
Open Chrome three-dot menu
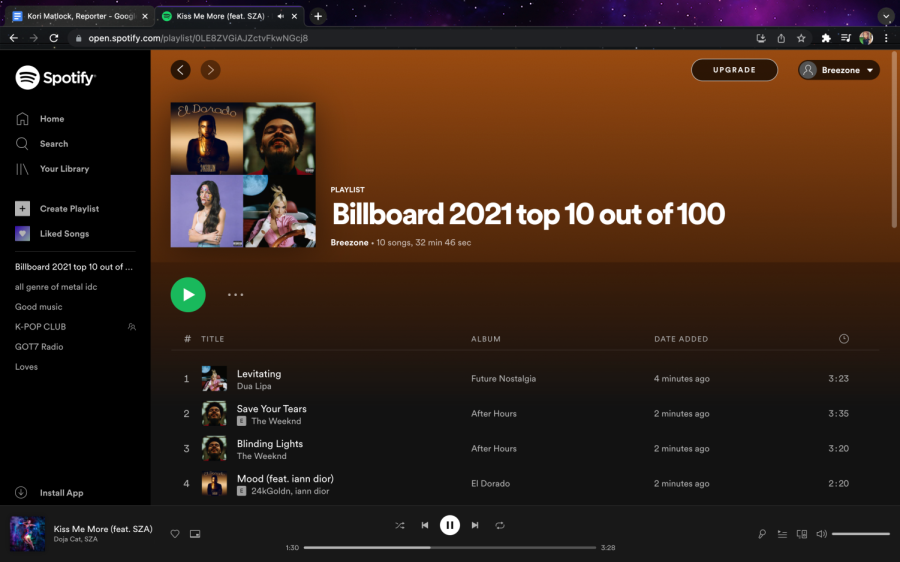pos(886,38)
